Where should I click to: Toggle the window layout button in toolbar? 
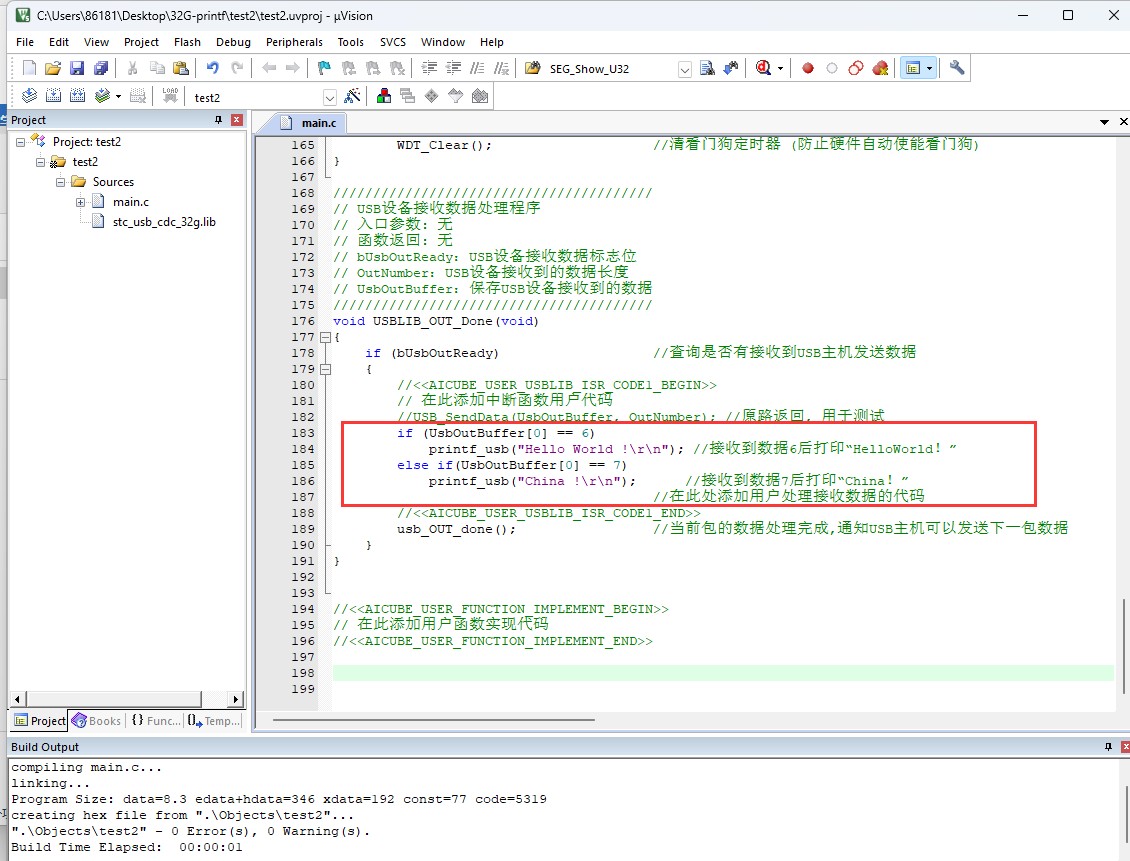(913, 68)
